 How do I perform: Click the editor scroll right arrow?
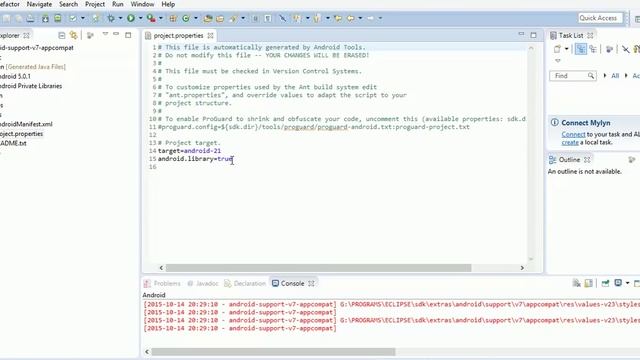522,268
